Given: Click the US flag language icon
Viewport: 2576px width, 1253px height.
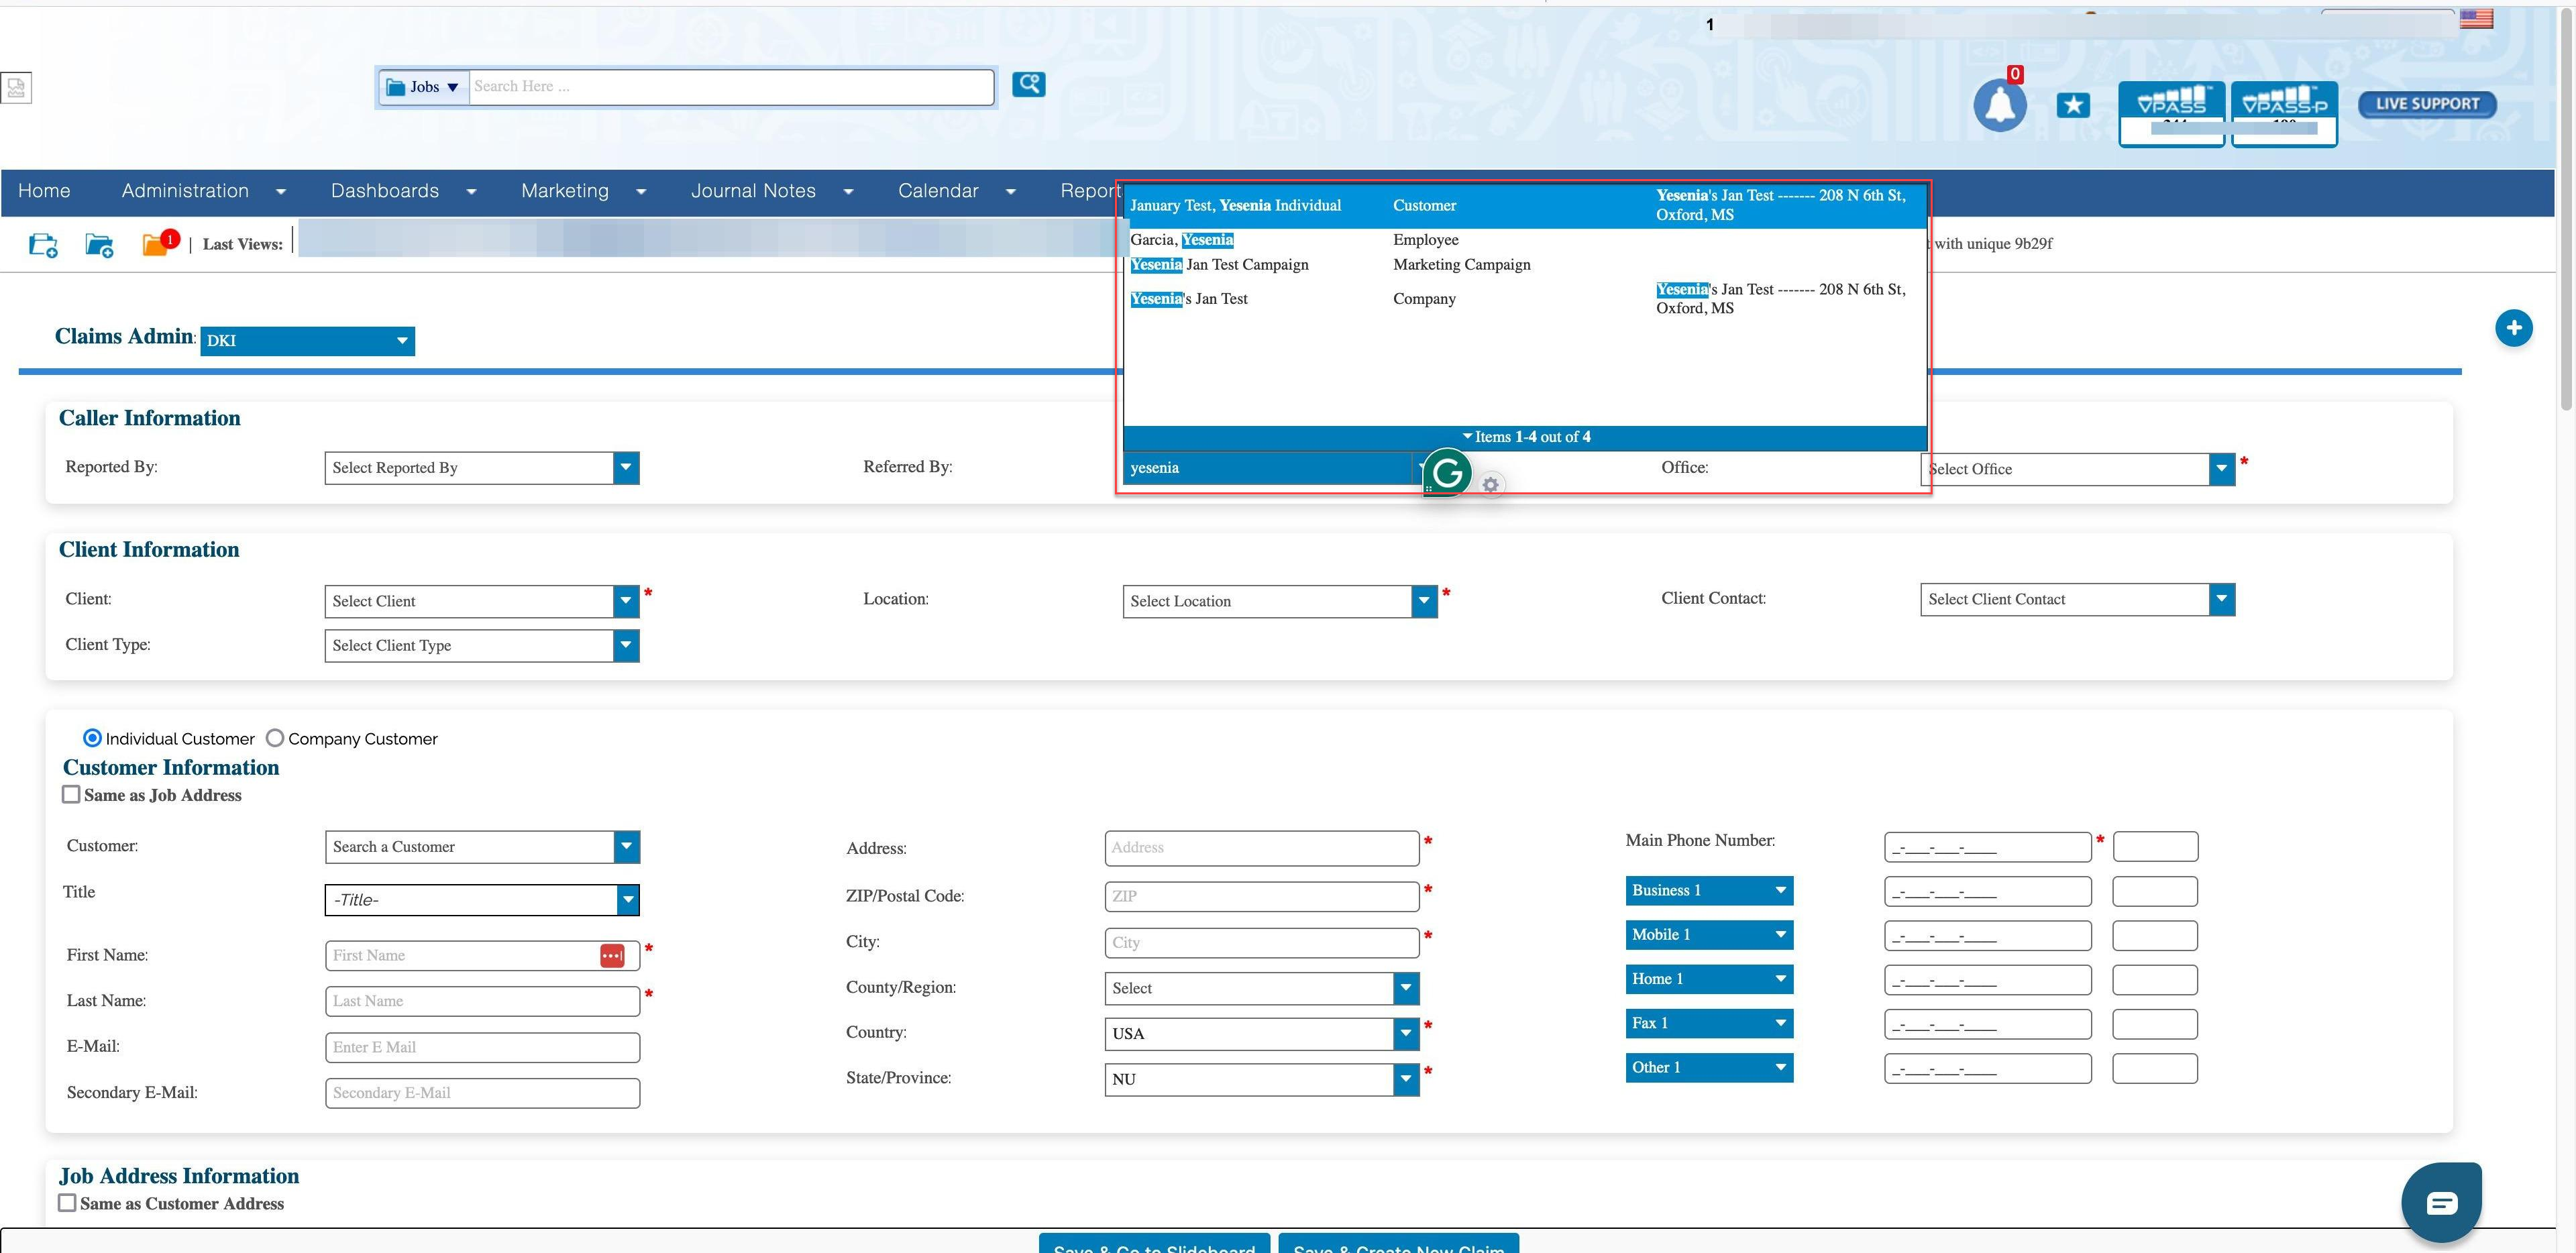Looking at the screenshot, I should pos(2476,19).
